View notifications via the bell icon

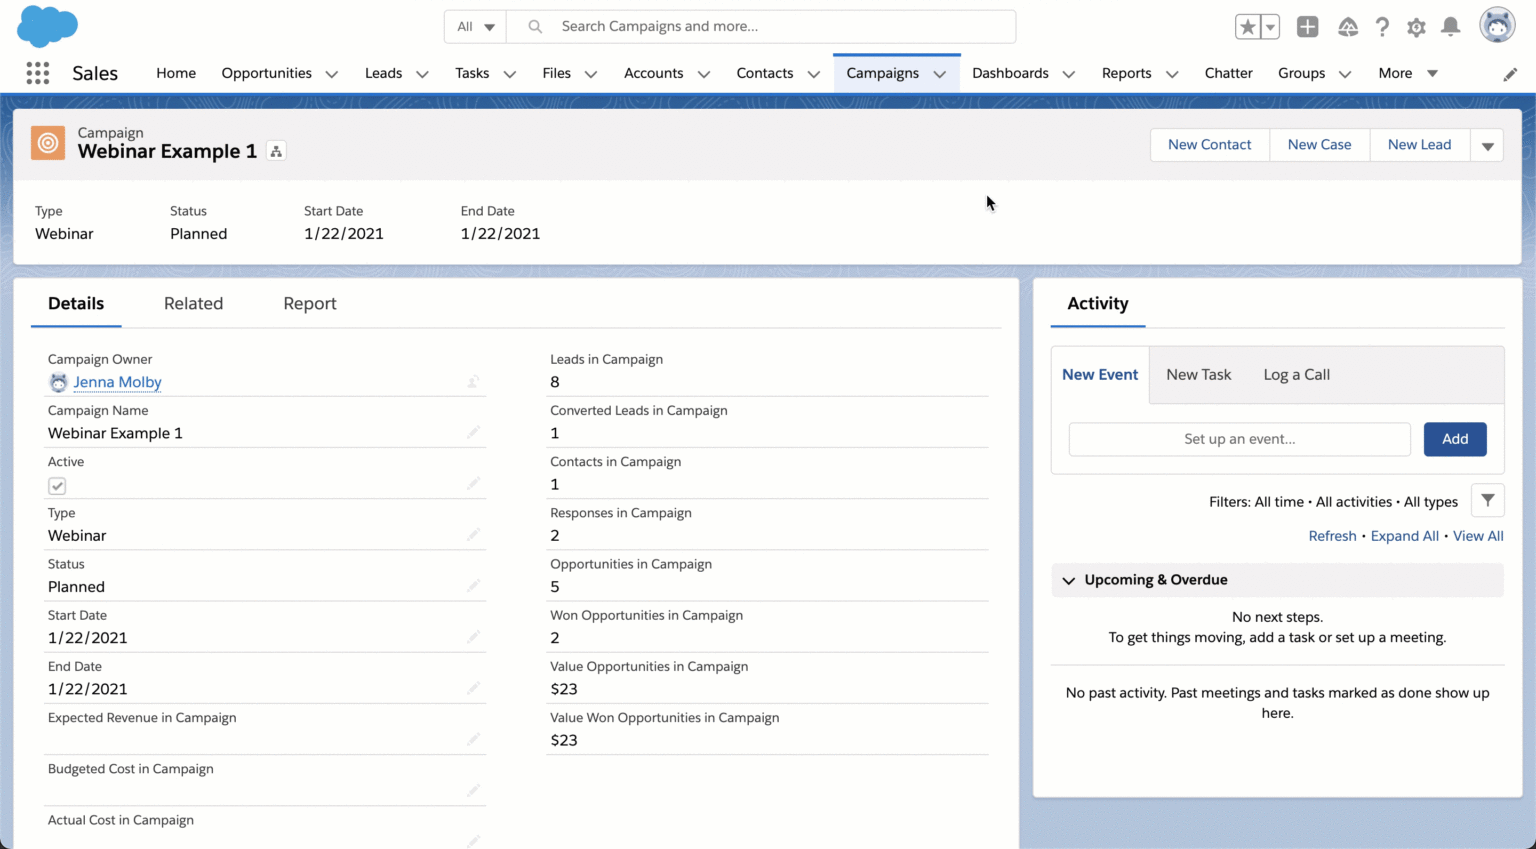[x=1451, y=27]
